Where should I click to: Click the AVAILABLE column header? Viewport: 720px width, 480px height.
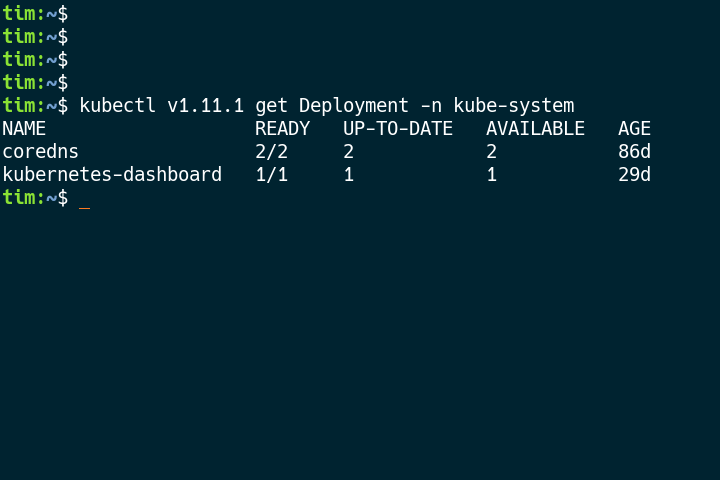535,129
